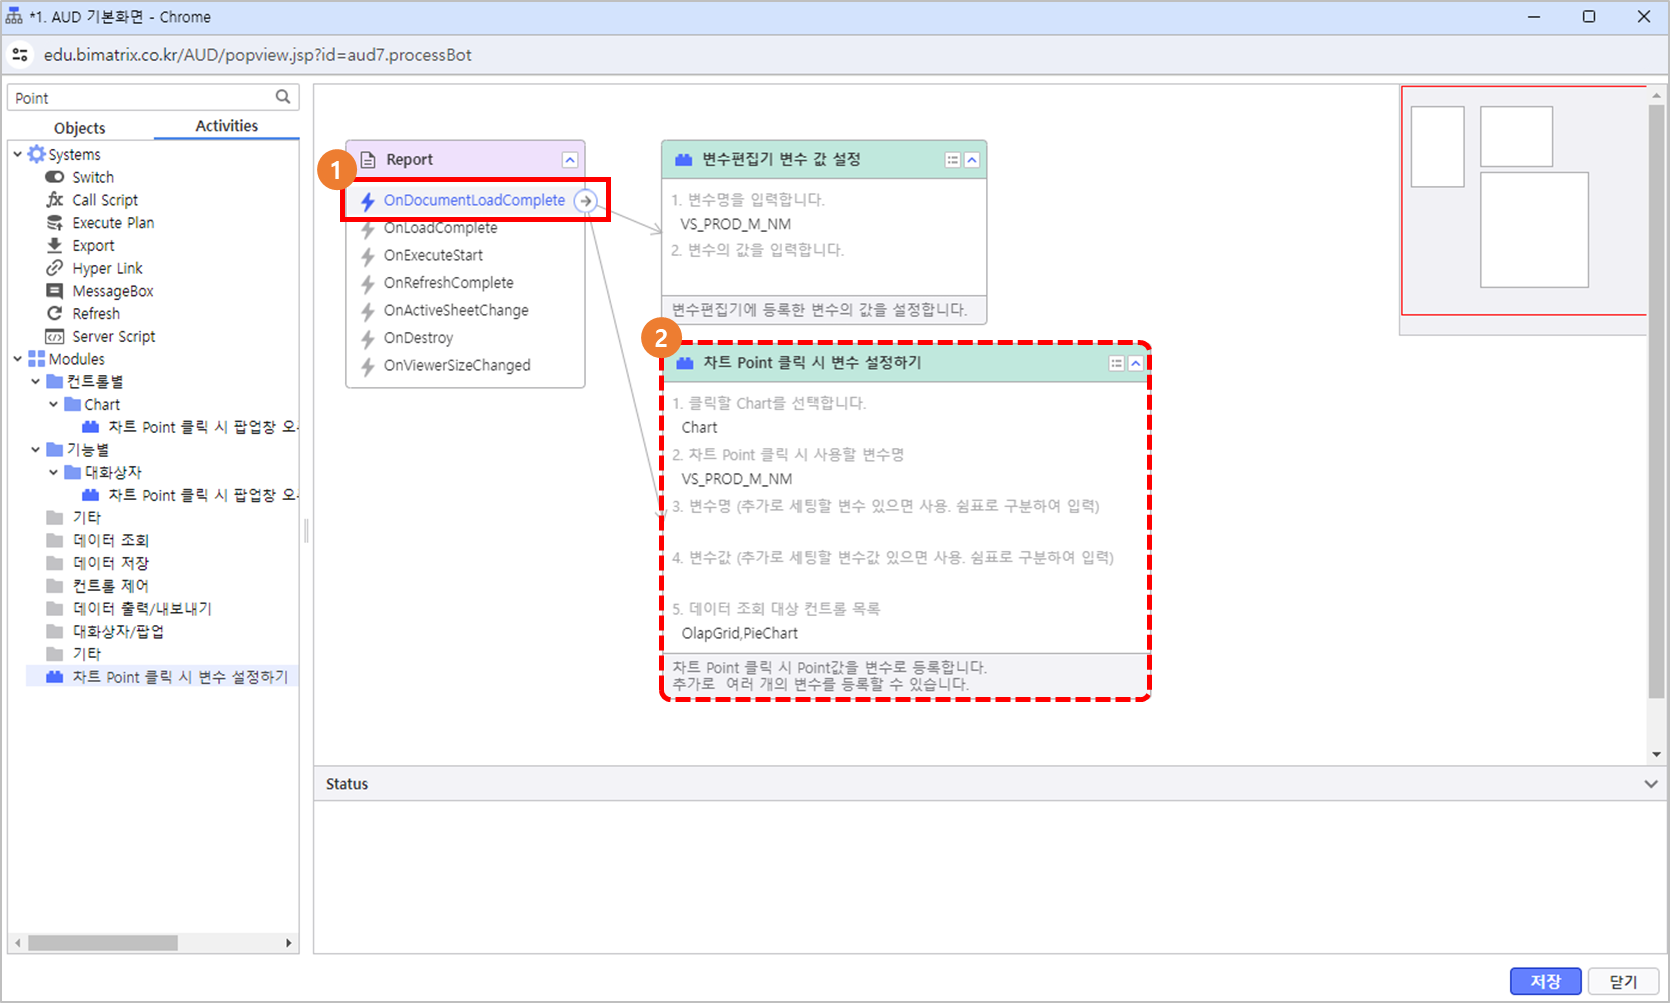This screenshot has height=1003, width=1670.
Task: Select the Export activity
Action: (x=93, y=246)
